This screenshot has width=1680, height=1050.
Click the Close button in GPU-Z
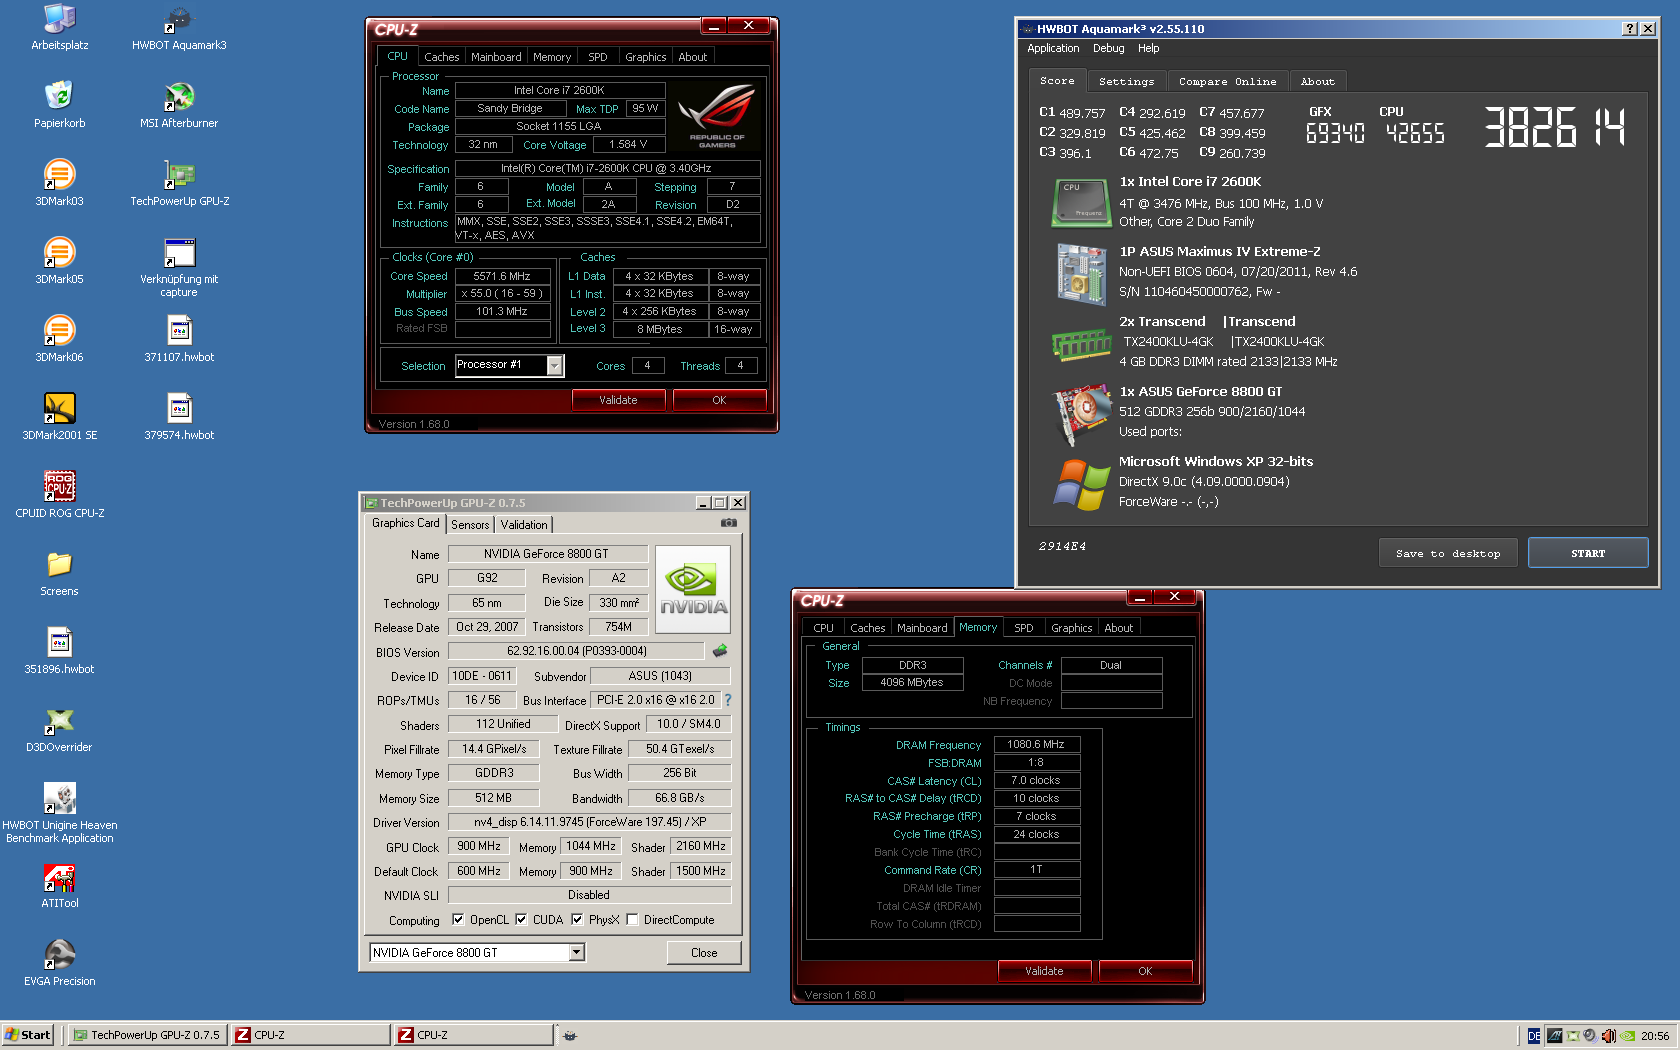pyautogui.click(x=704, y=953)
